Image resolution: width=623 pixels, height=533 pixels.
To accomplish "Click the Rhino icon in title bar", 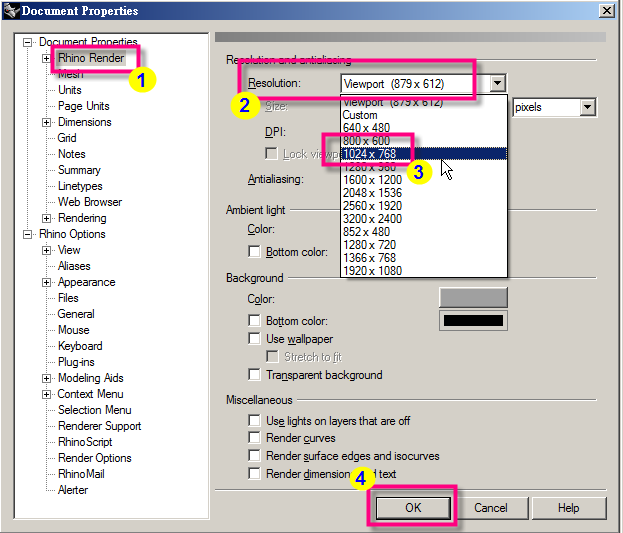I will (11, 10).
